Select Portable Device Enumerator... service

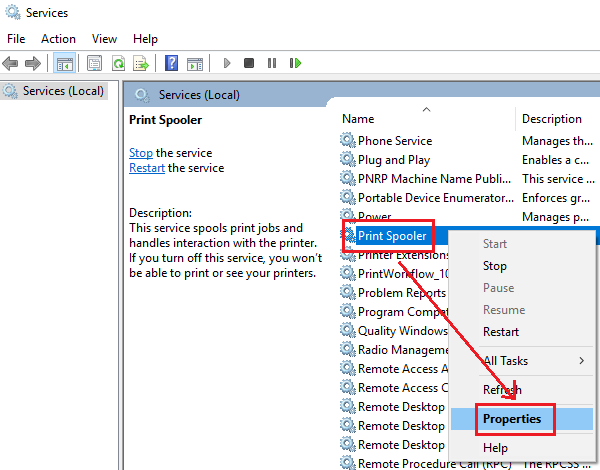coord(435,198)
